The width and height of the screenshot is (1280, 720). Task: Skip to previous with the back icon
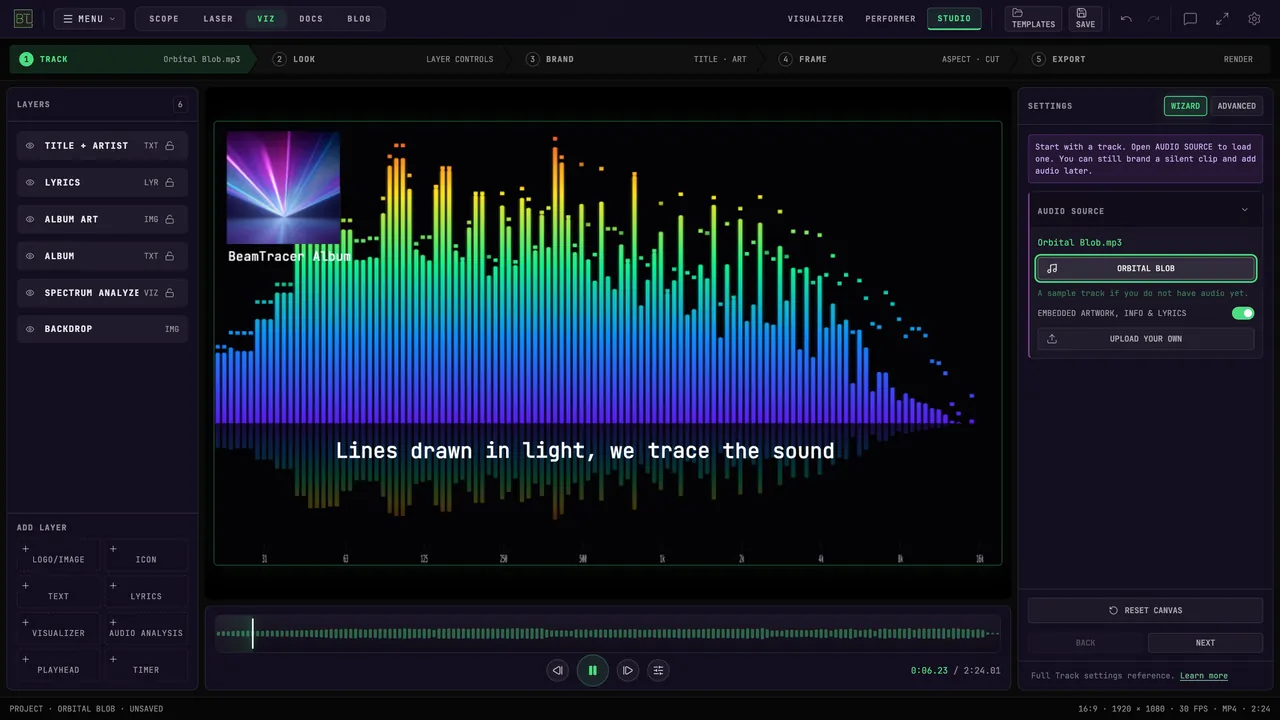[558, 670]
